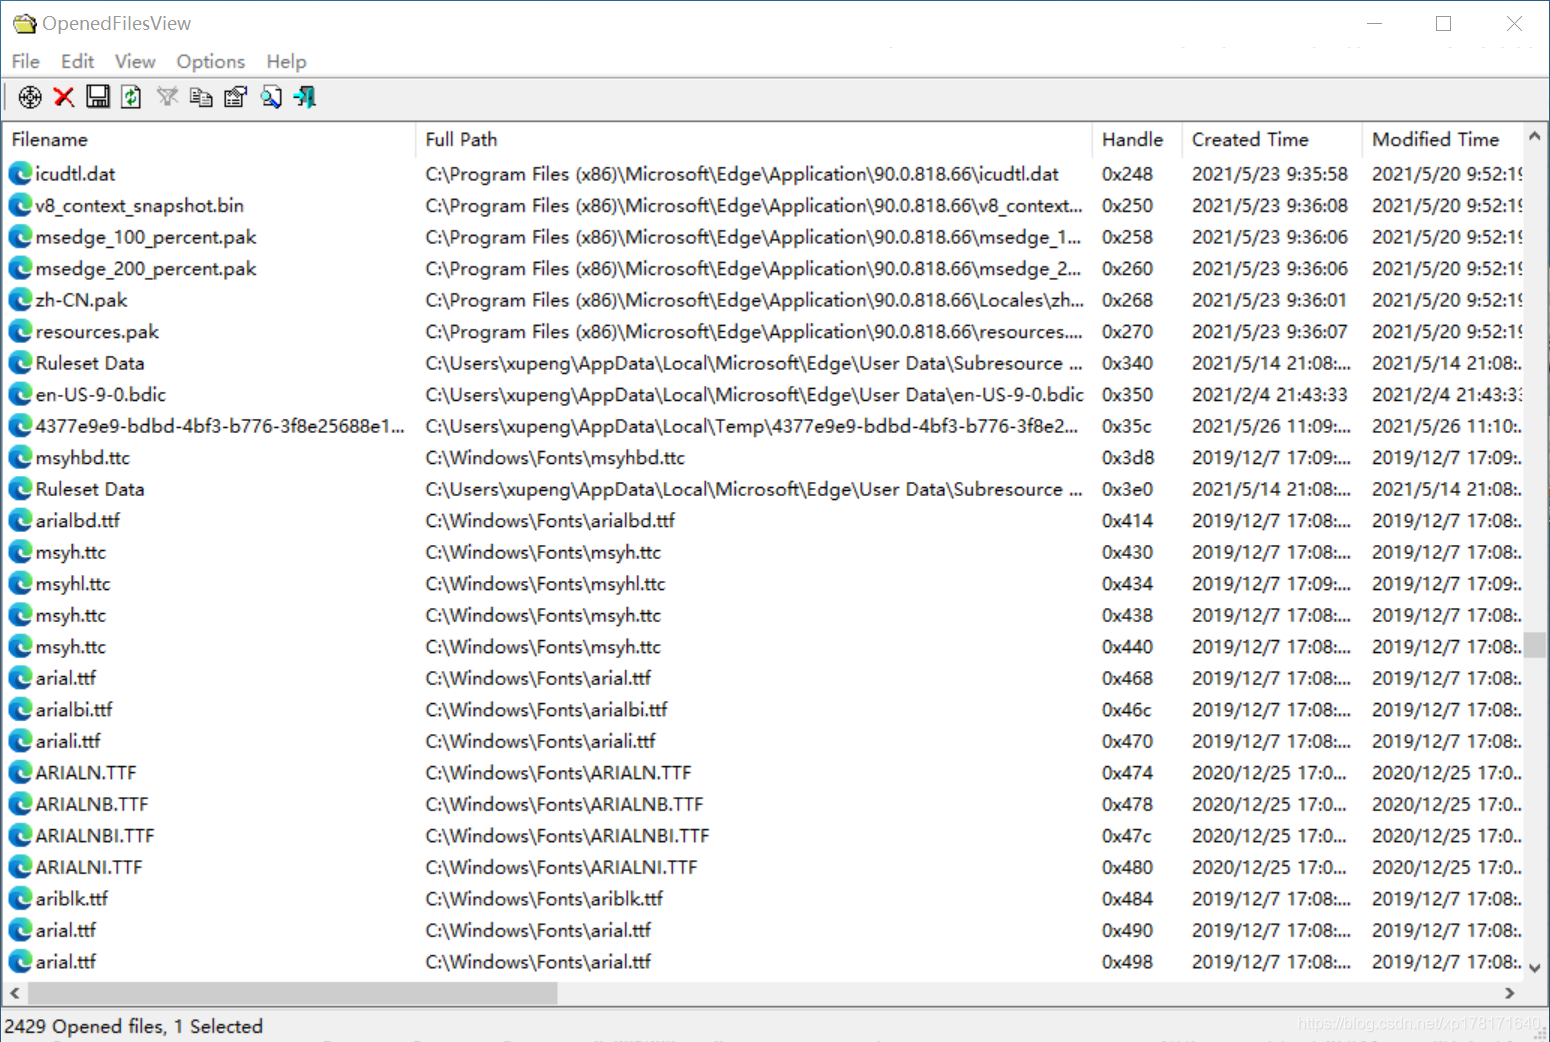Click the vertical scrollbar up arrow
The height and width of the screenshot is (1042, 1550).
pyautogui.click(x=1535, y=135)
